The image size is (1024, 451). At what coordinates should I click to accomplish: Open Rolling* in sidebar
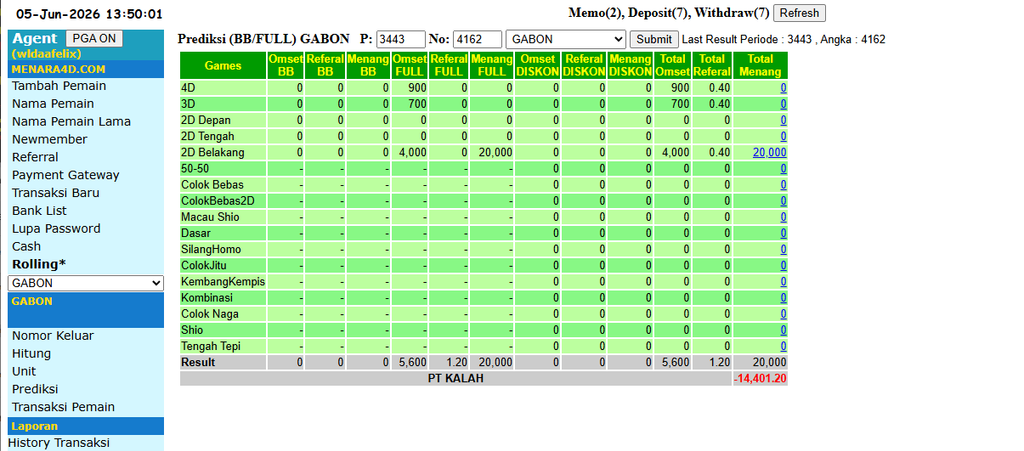point(39,264)
